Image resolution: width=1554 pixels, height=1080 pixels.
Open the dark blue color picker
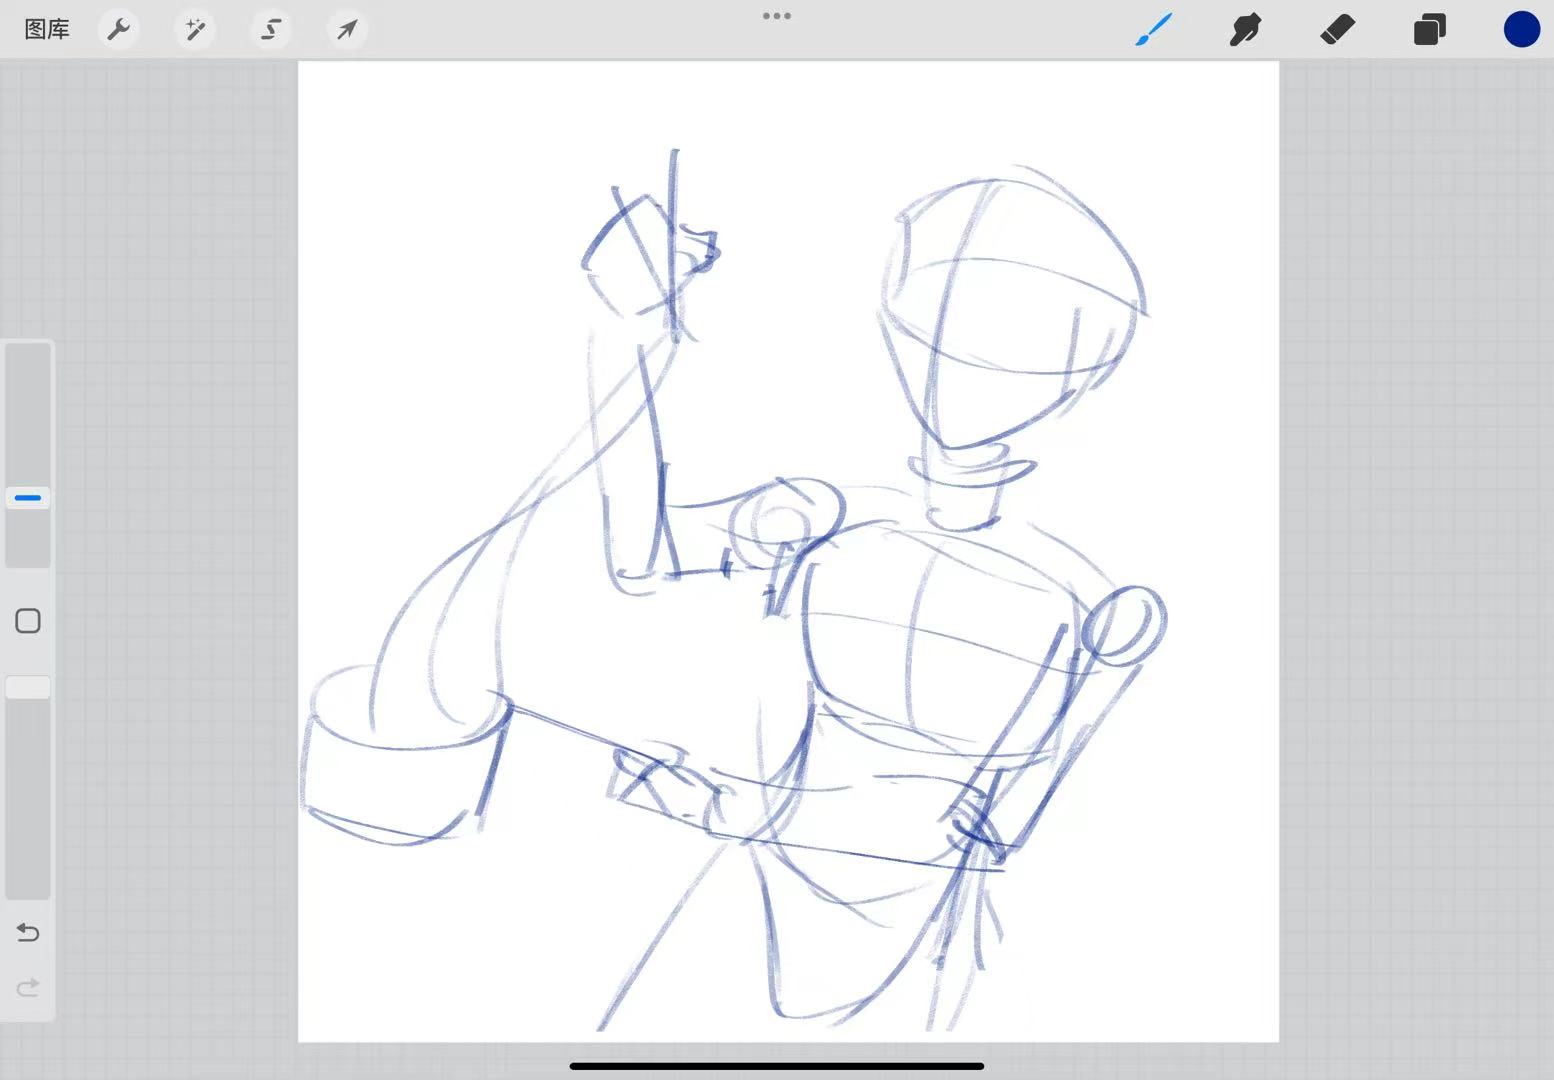tap(1521, 29)
